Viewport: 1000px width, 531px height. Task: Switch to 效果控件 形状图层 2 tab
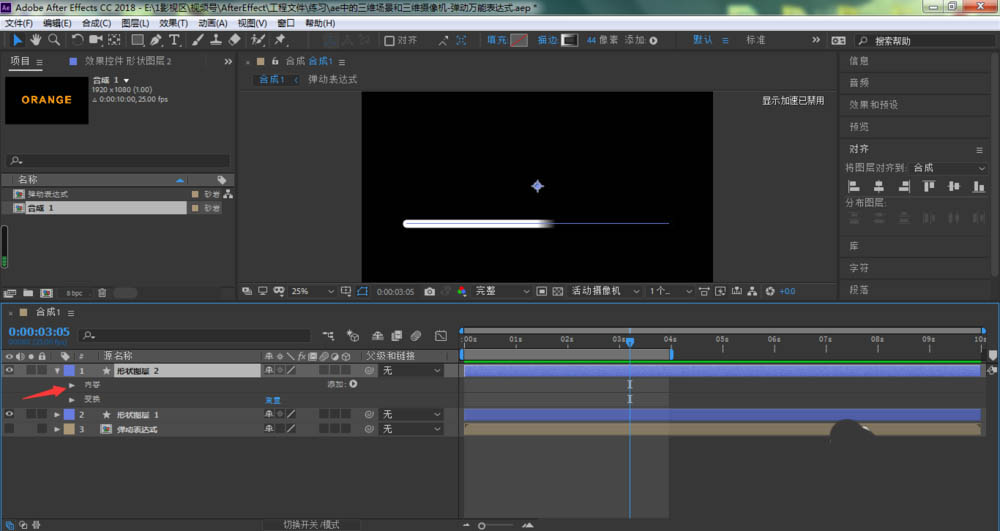pos(127,61)
